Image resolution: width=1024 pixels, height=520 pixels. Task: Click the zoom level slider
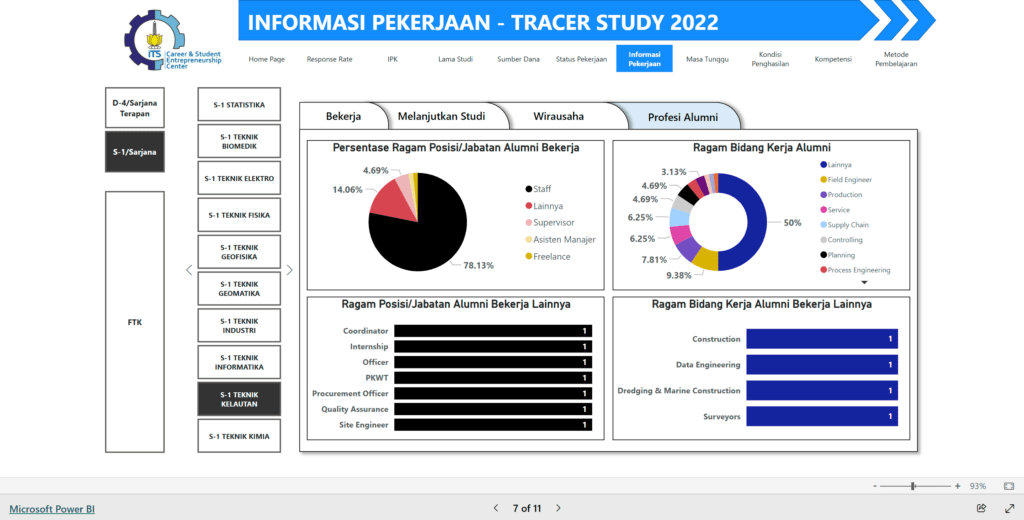tap(914, 486)
